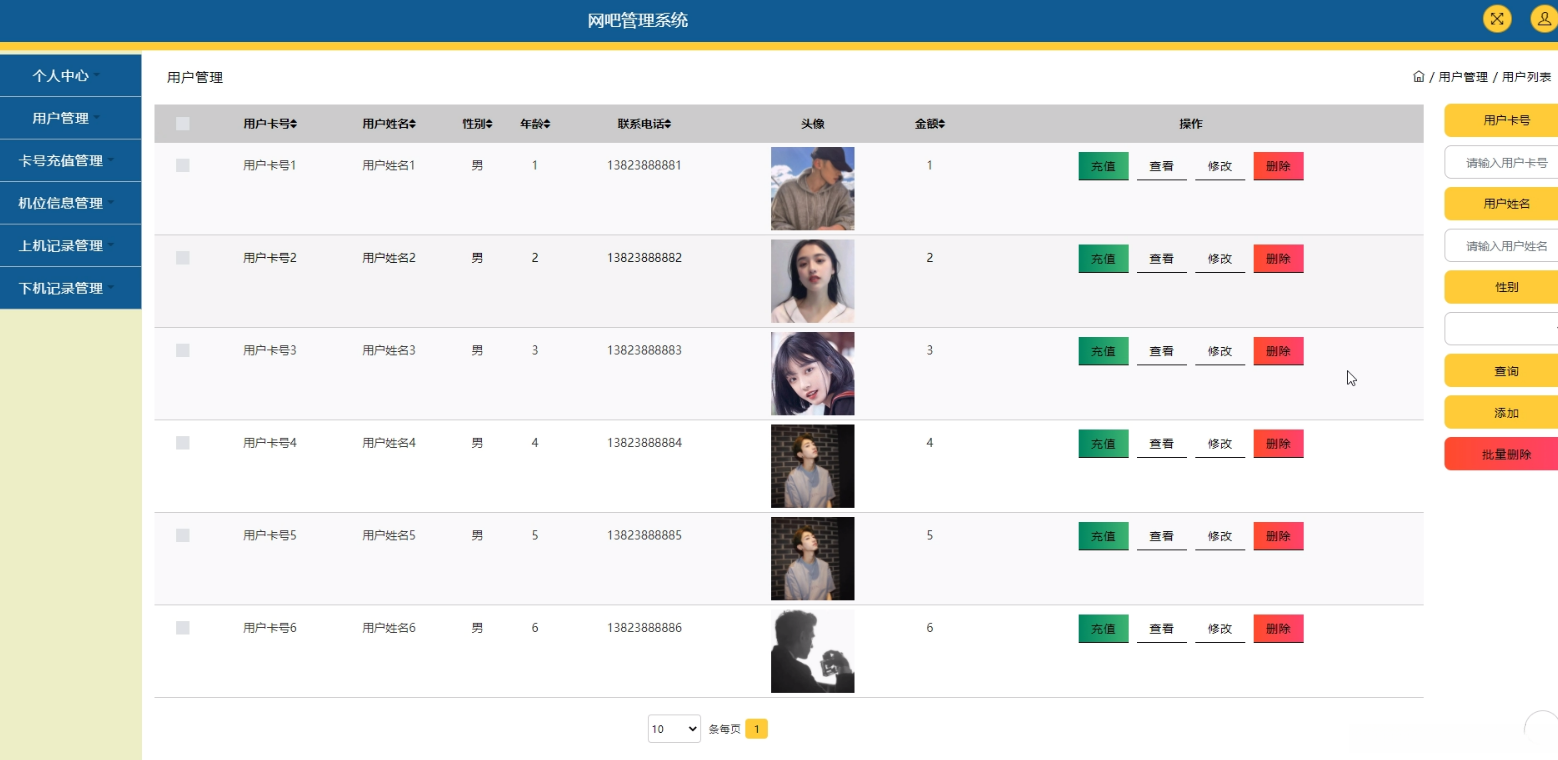The height and width of the screenshot is (760, 1558).
Task: View details of 用户姓名3
Action: (x=1162, y=351)
